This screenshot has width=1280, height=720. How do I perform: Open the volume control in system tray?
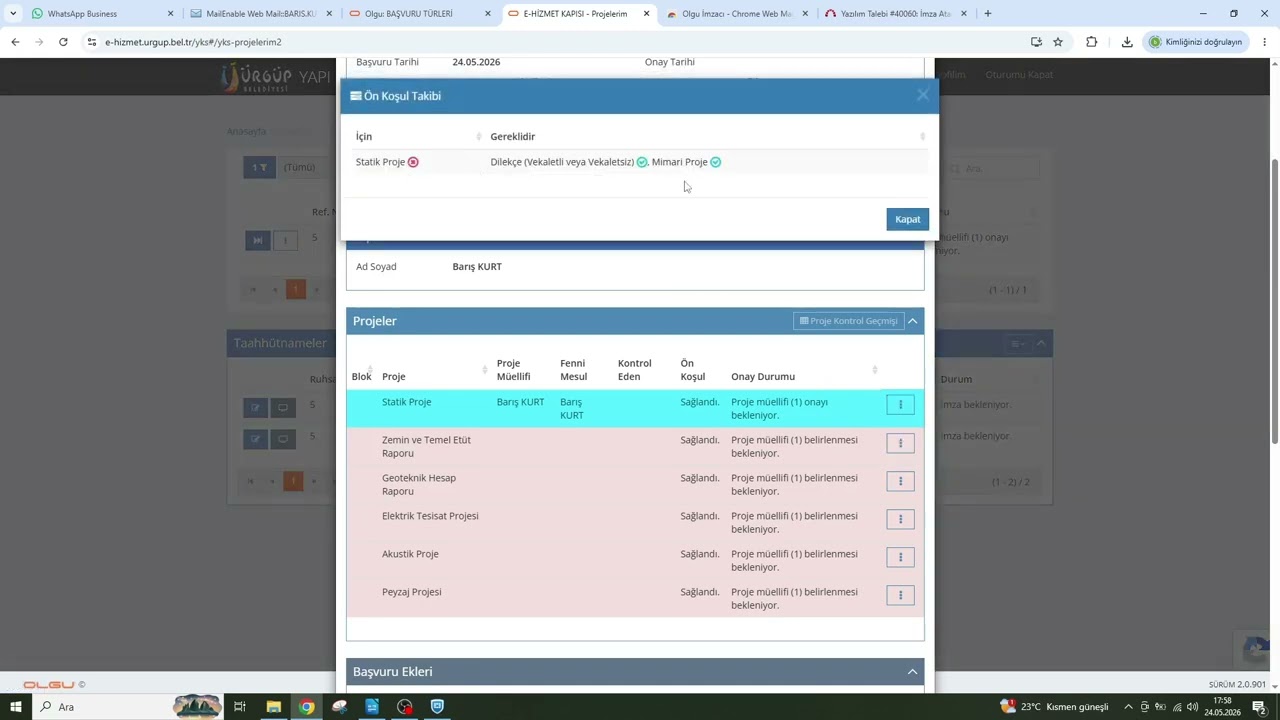click(1192, 707)
